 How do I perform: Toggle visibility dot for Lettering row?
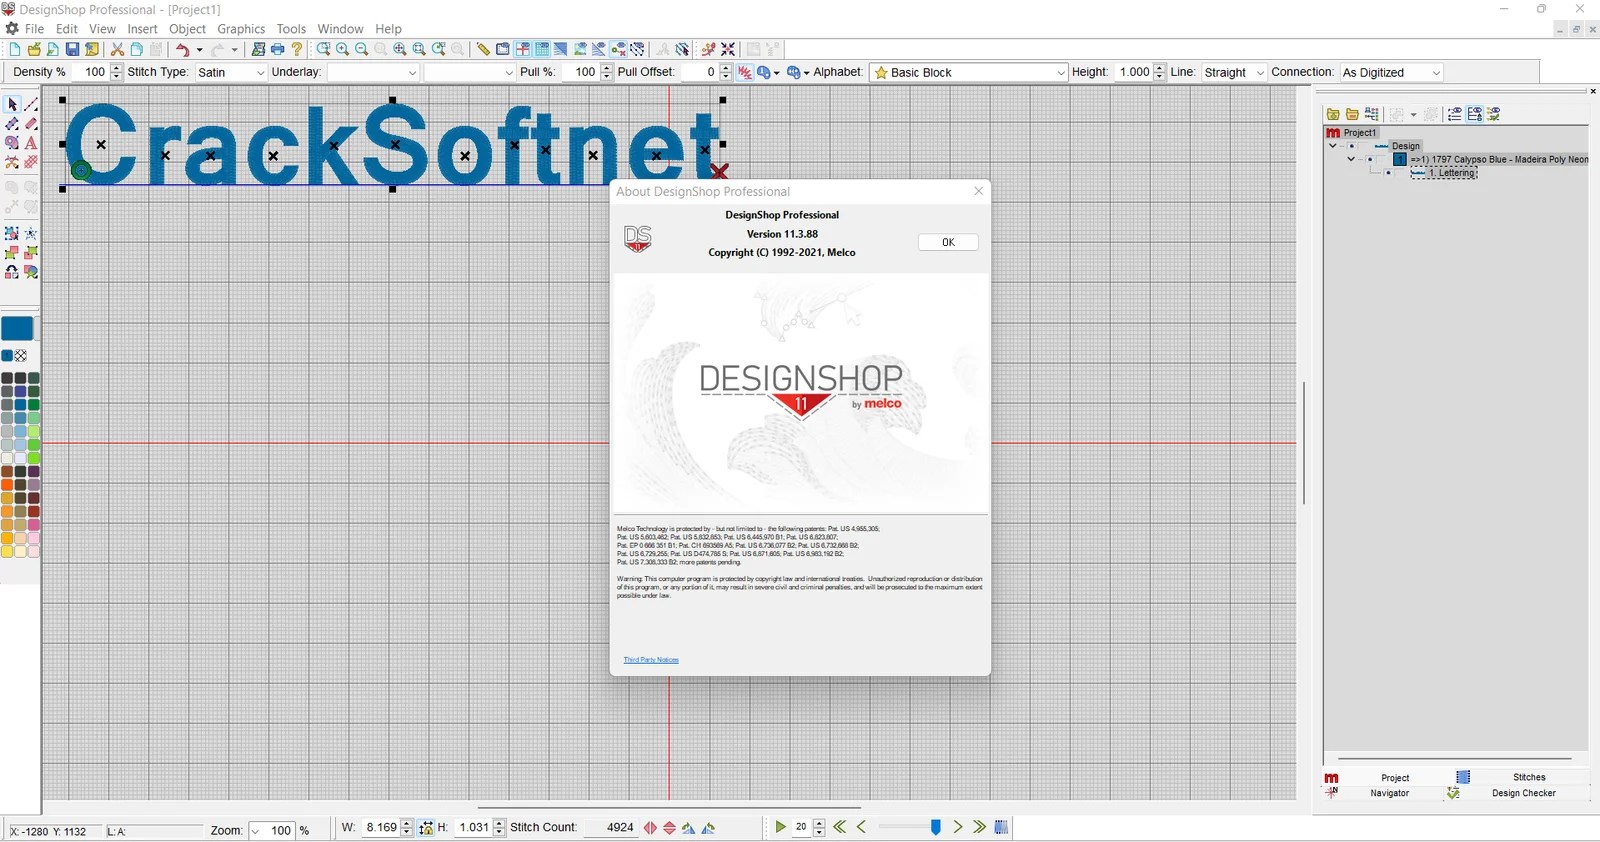pyautogui.click(x=1389, y=173)
